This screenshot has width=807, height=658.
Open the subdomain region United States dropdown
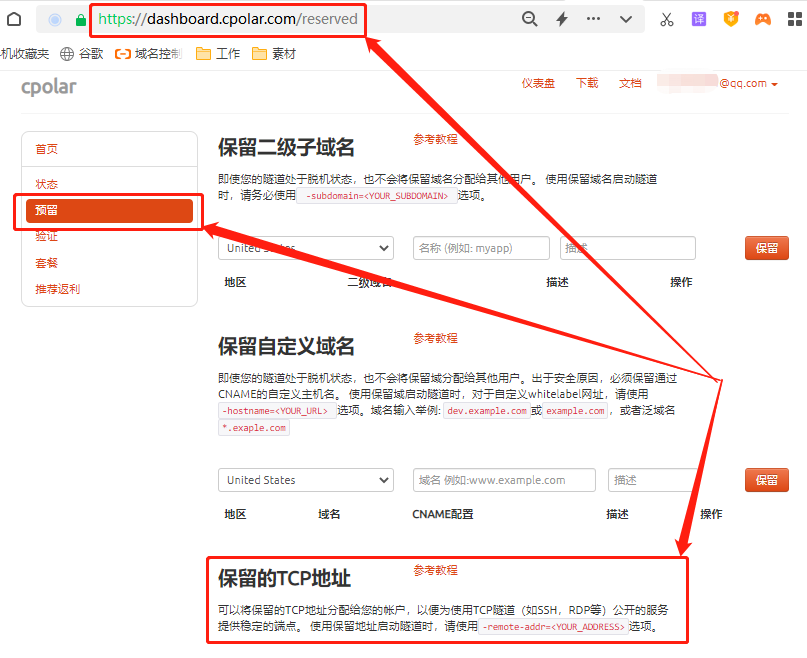click(x=305, y=248)
